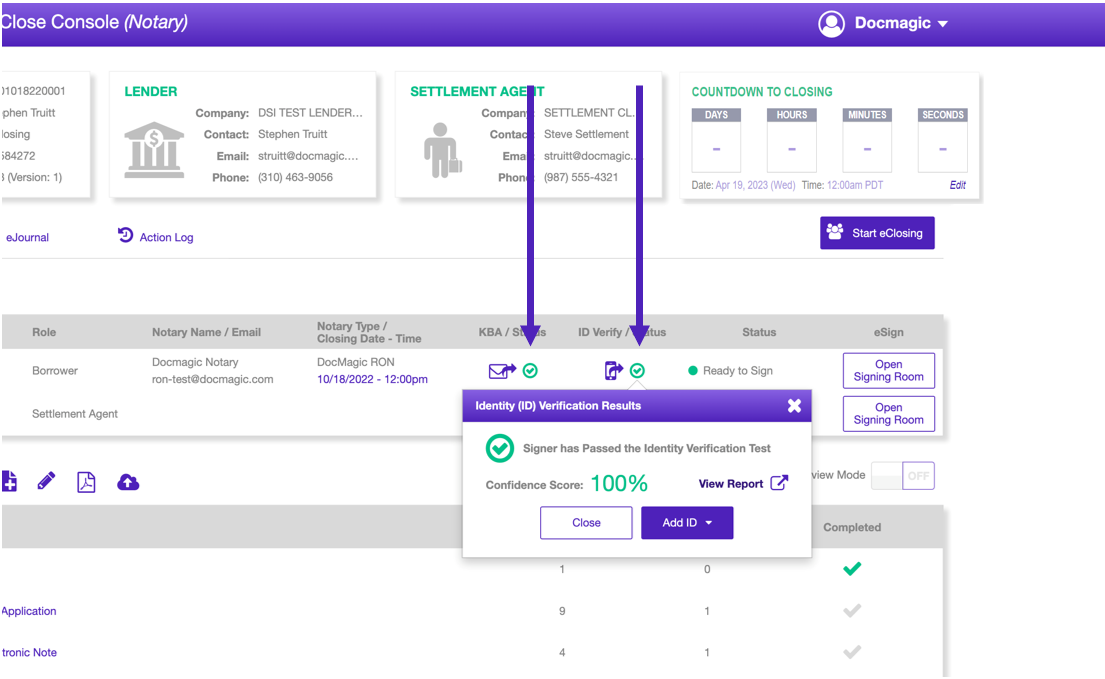This screenshot has height=679, width=1105.
Task: Click the green completed checkmark in first row
Action: pos(852,568)
